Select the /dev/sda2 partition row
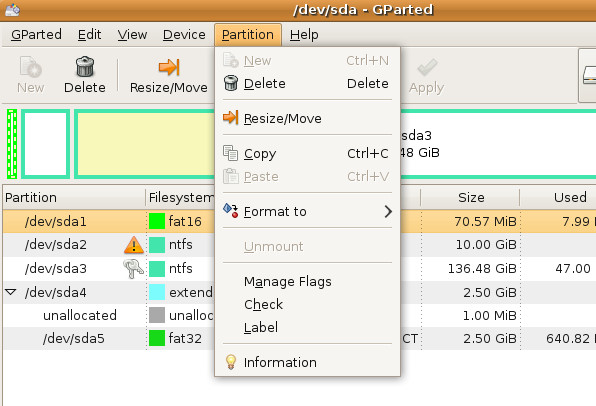596x406 pixels. tap(300, 245)
